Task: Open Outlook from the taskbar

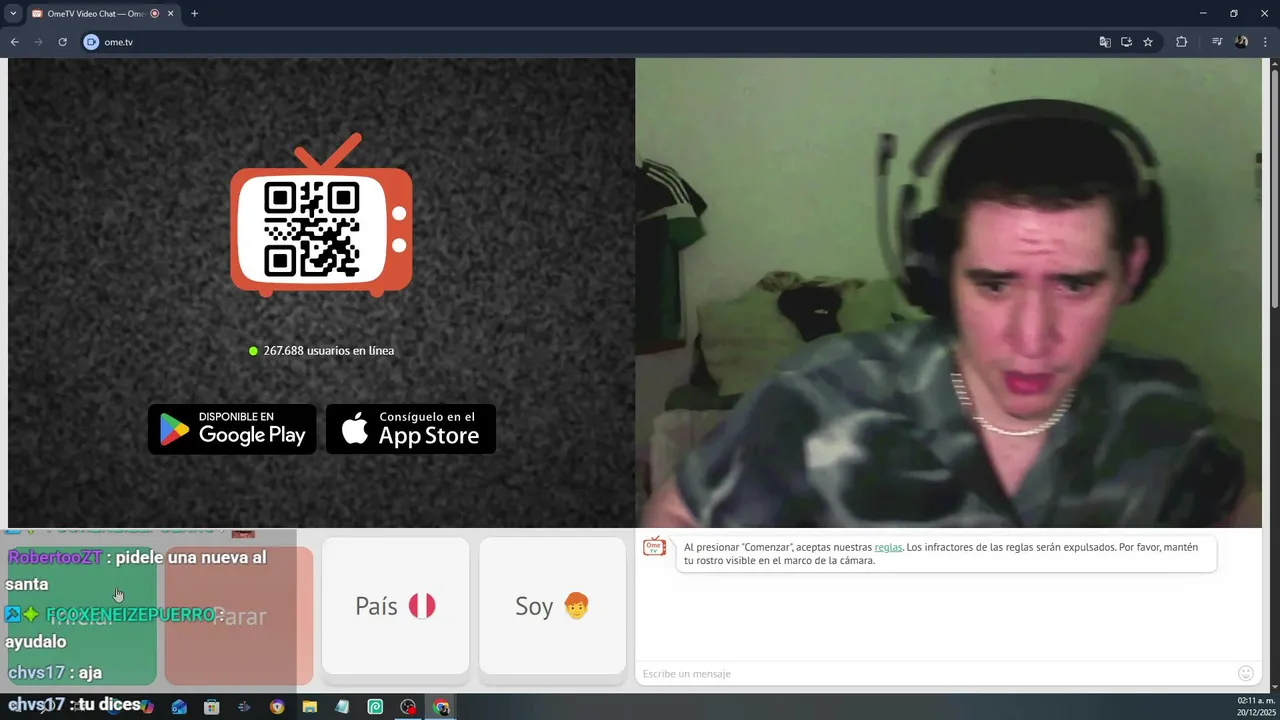Action: click(x=179, y=707)
